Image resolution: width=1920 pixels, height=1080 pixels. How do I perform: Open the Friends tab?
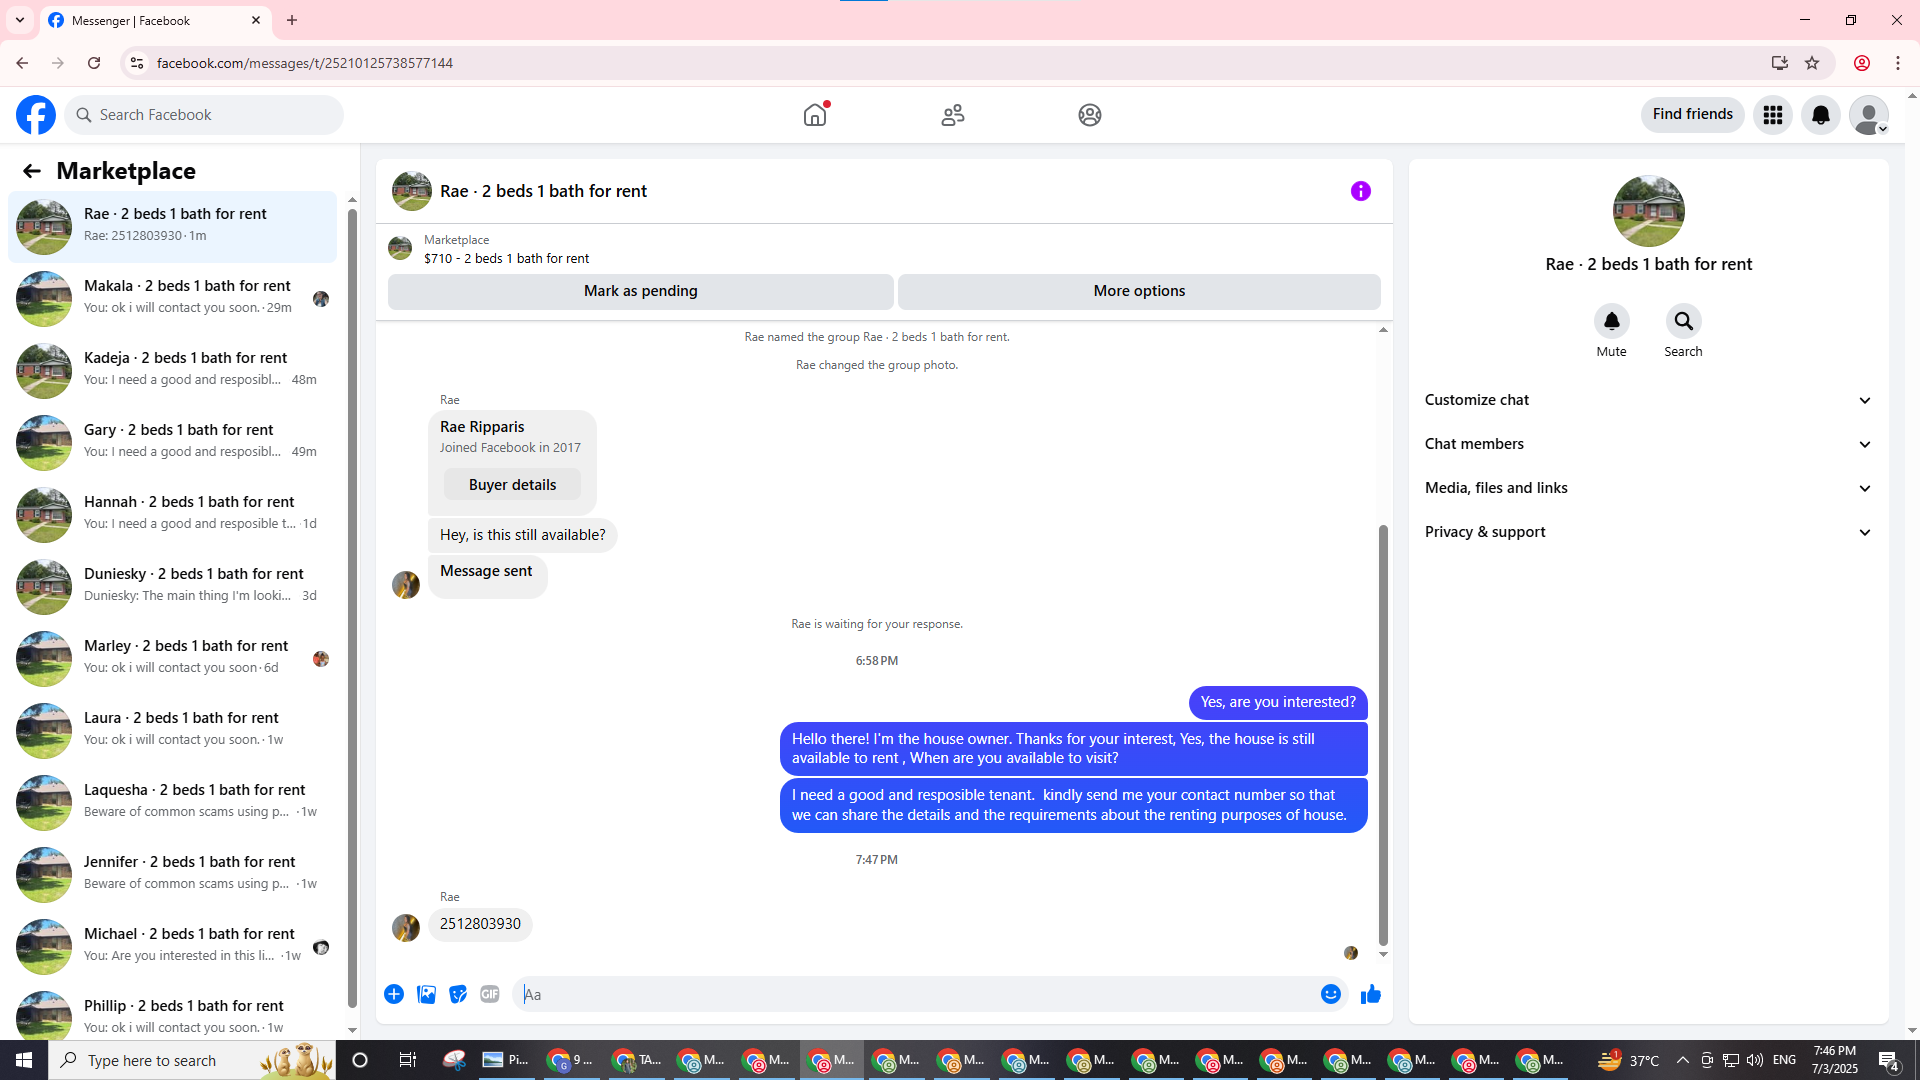tap(952, 115)
